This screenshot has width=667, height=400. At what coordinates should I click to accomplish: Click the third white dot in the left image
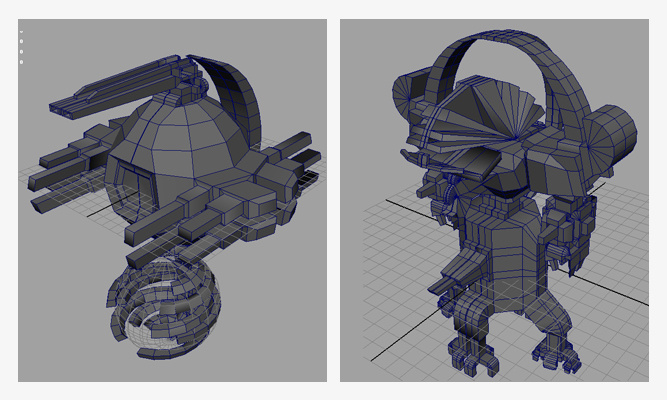click(21, 51)
